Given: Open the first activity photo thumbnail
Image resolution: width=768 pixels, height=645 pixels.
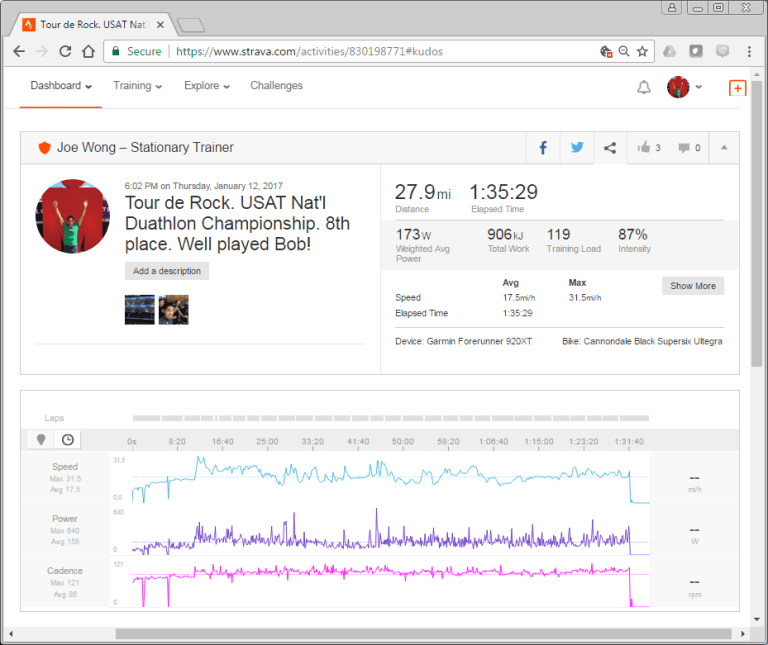Looking at the screenshot, I should pyautogui.click(x=140, y=310).
